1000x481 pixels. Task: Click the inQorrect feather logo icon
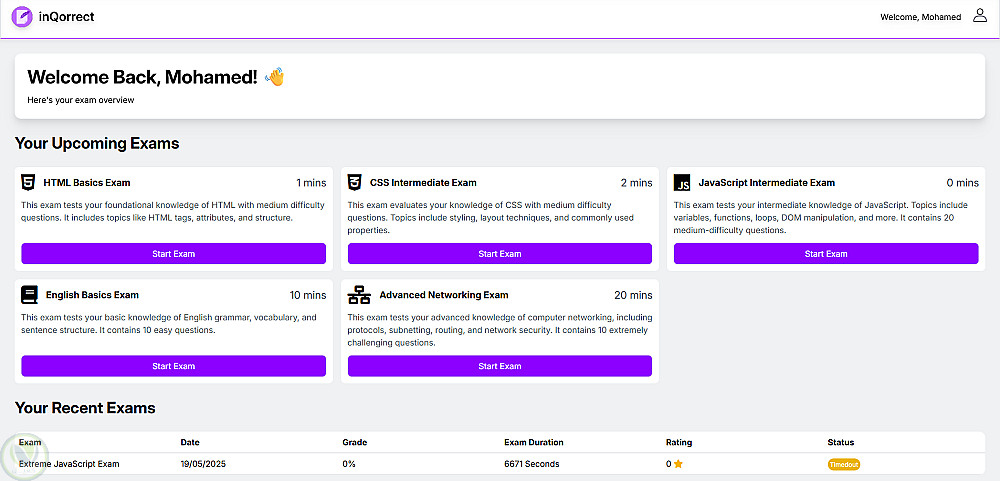[x=22, y=17]
